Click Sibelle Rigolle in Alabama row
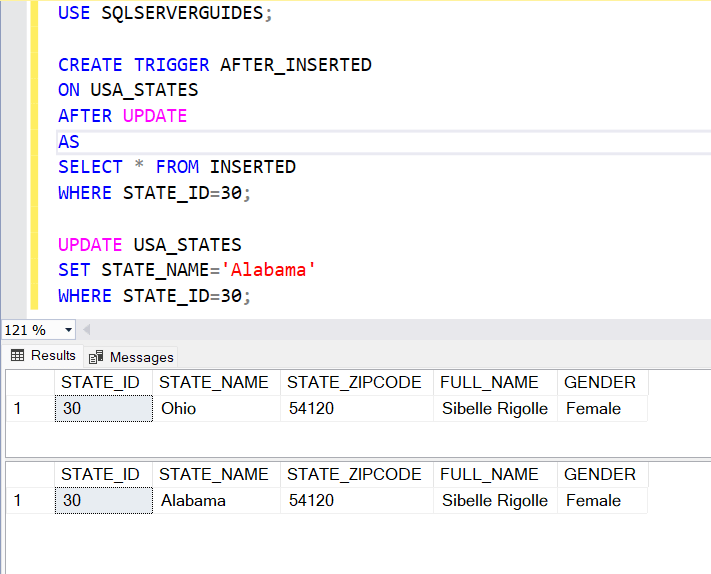This screenshot has width=711, height=574. pyautogui.click(x=495, y=501)
